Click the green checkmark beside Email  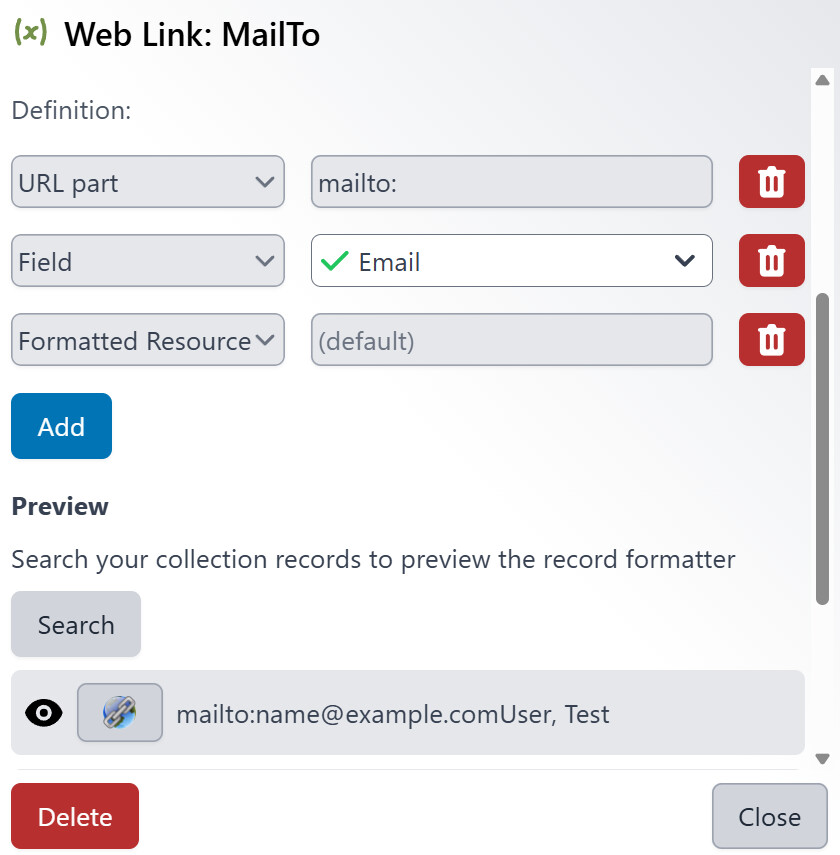click(334, 261)
